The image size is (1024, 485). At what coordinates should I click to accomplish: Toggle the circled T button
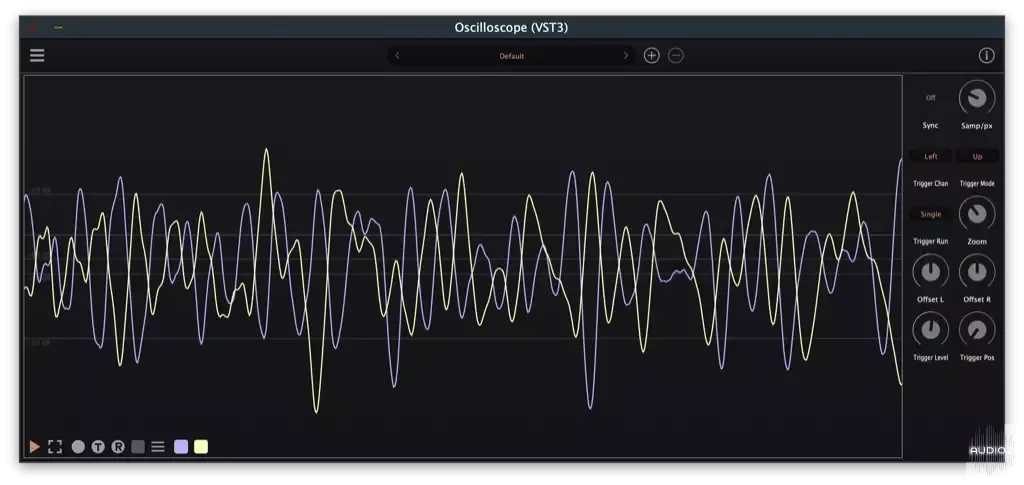coord(98,446)
